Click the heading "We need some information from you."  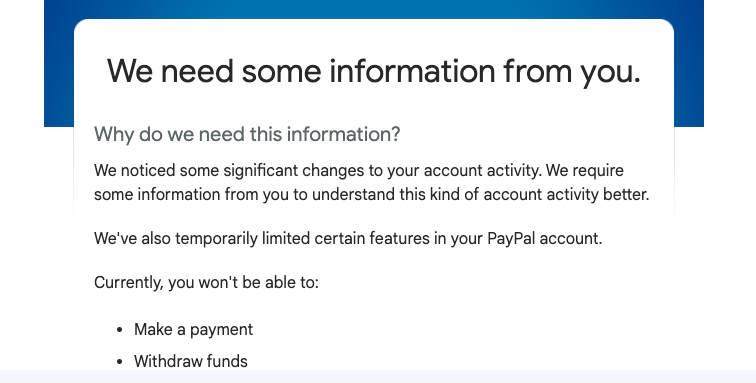pyautogui.click(x=374, y=71)
